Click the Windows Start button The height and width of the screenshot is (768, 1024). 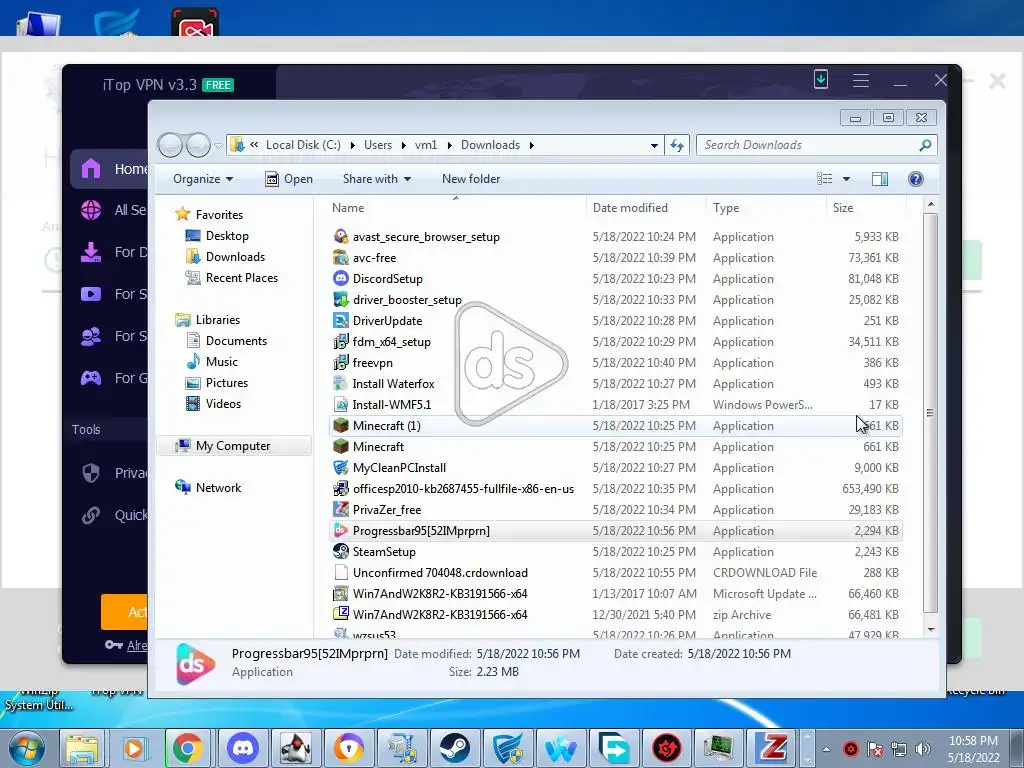click(26, 748)
